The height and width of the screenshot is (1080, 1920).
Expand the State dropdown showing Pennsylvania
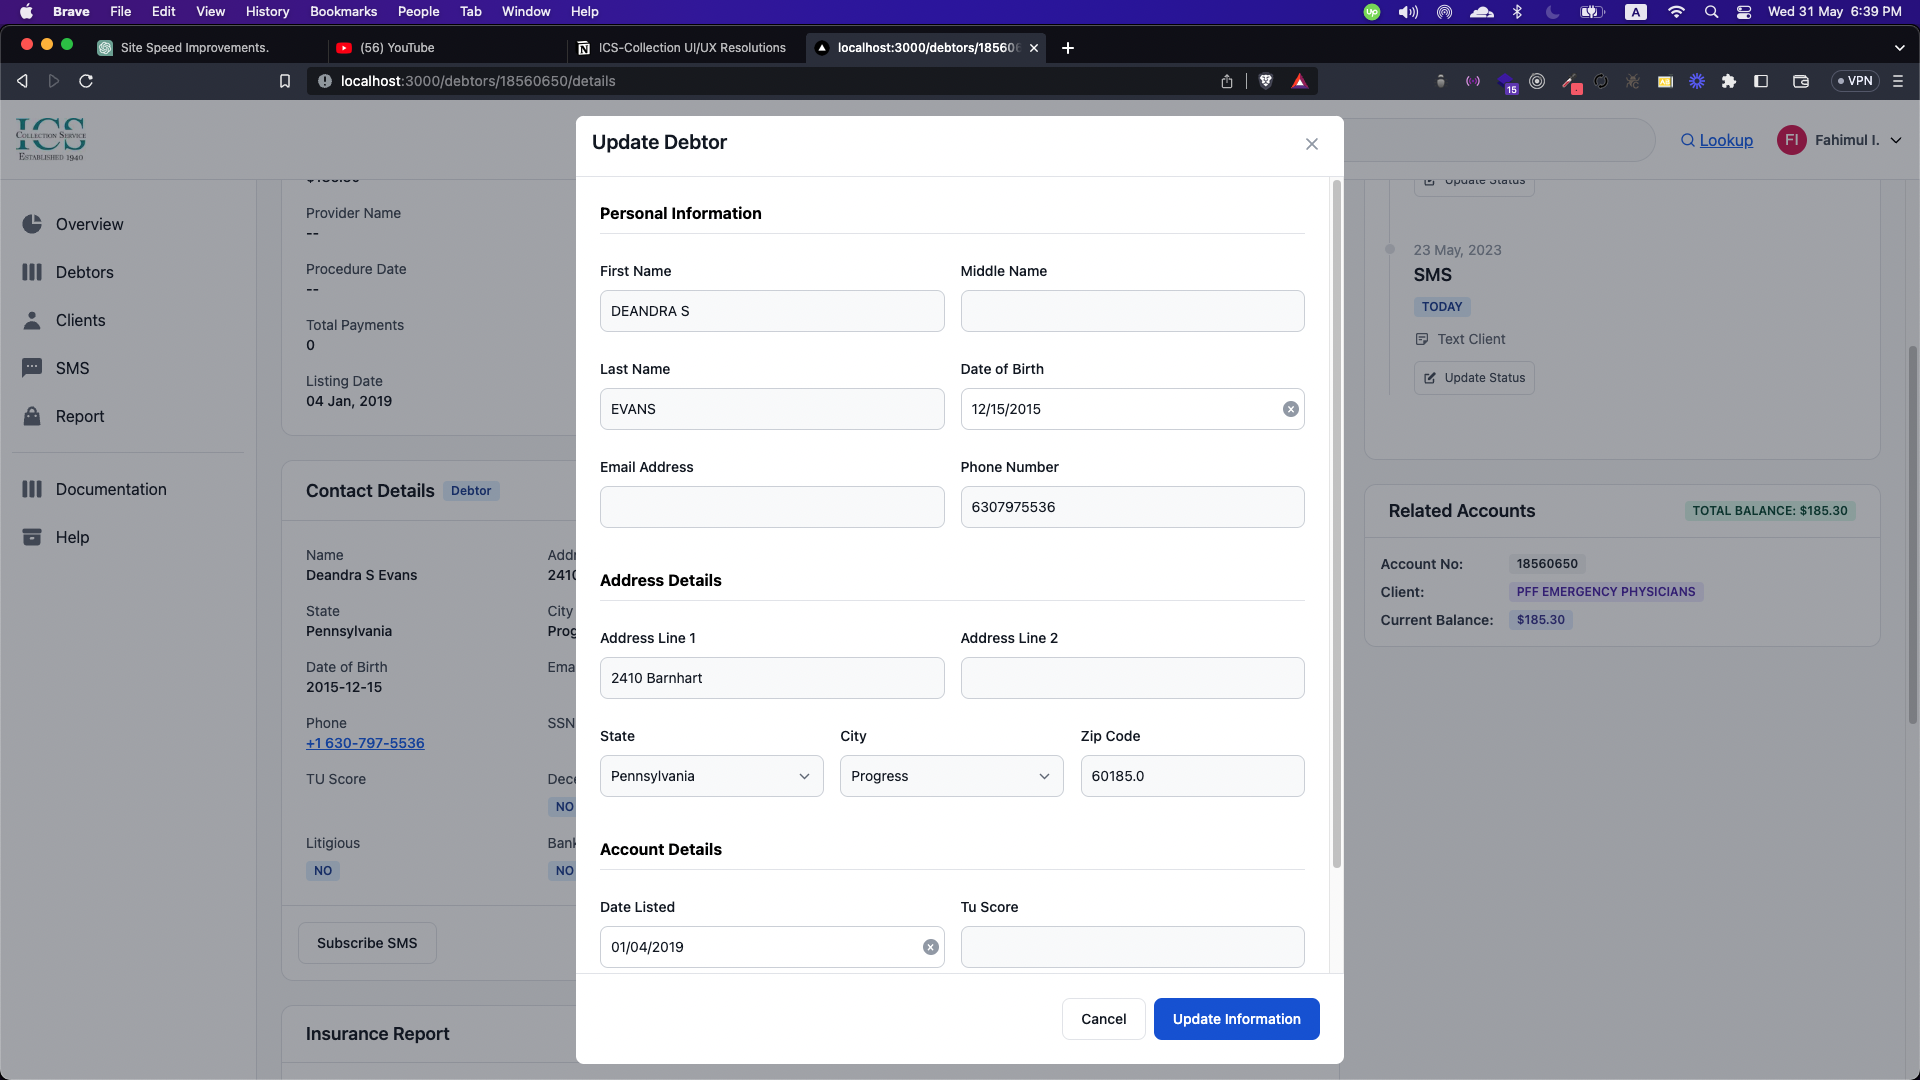click(x=711, y=776)
